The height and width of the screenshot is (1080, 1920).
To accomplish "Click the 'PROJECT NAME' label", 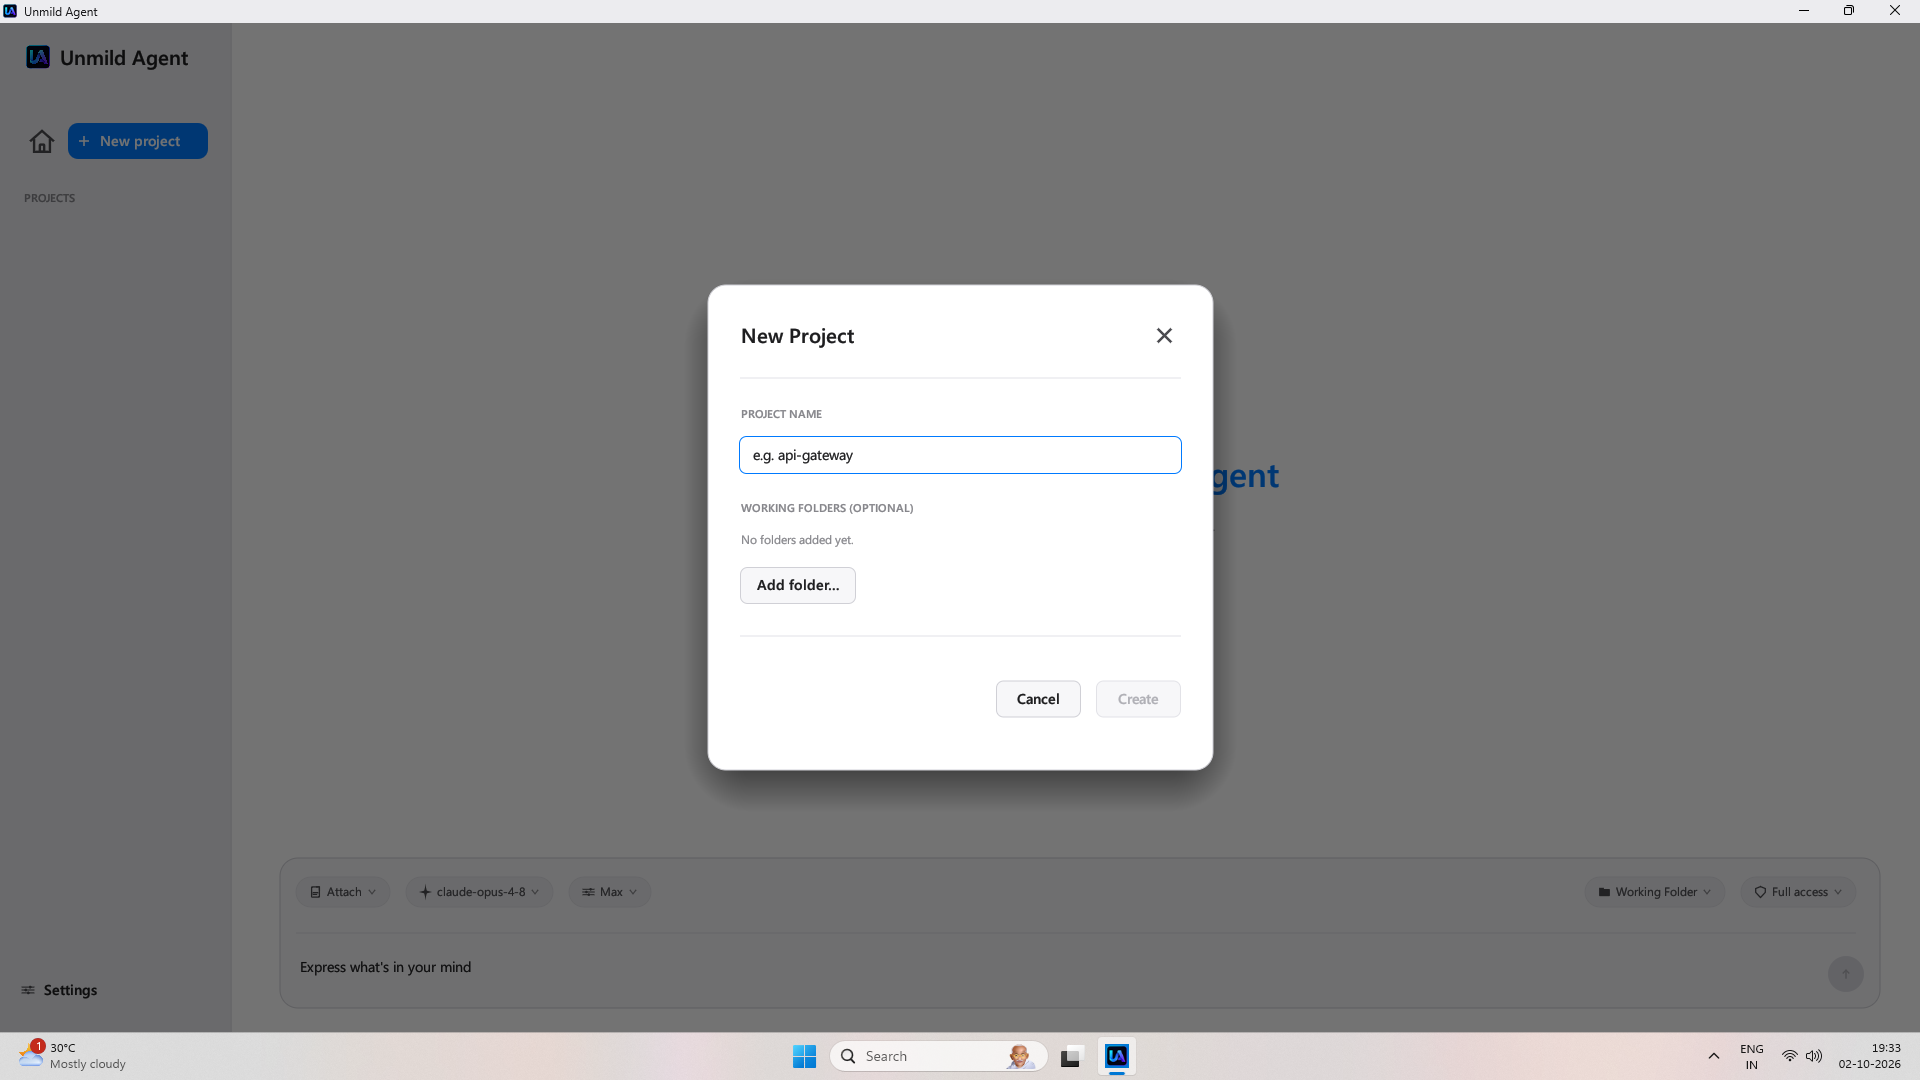I will [x=781, y=414].
